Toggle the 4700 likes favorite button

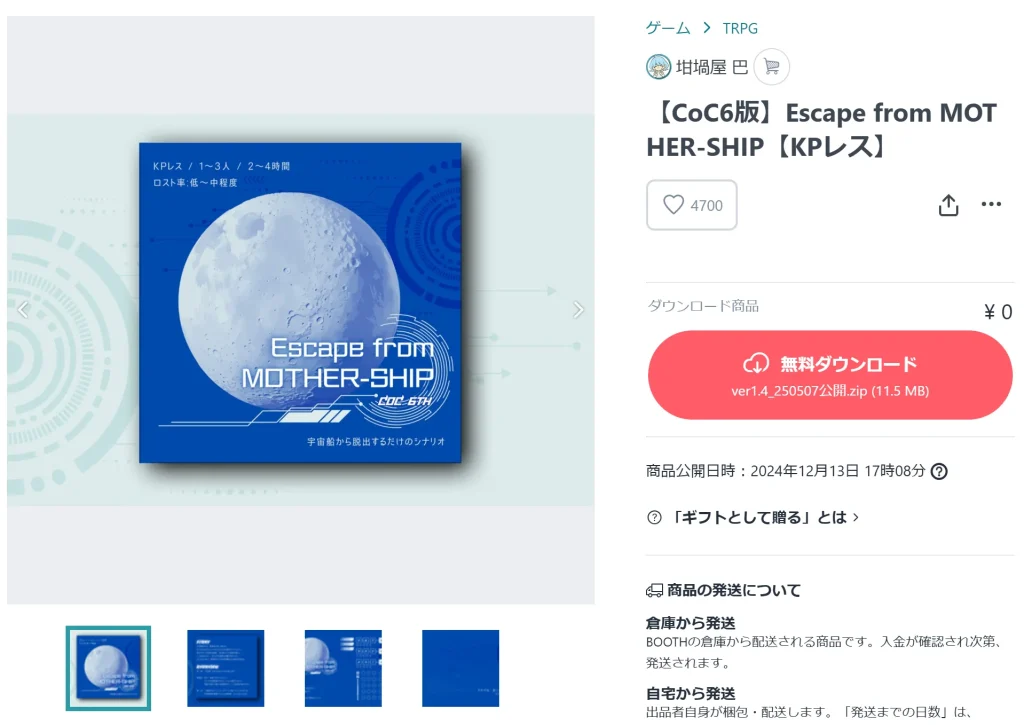pos(692,205)
